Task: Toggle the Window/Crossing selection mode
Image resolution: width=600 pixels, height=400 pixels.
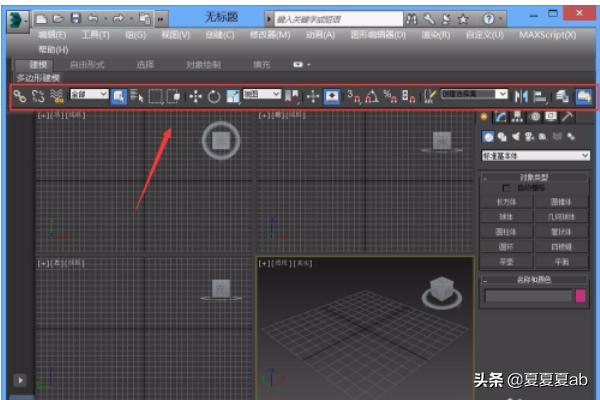Action: pyautogui.click(x=174, y=96)
